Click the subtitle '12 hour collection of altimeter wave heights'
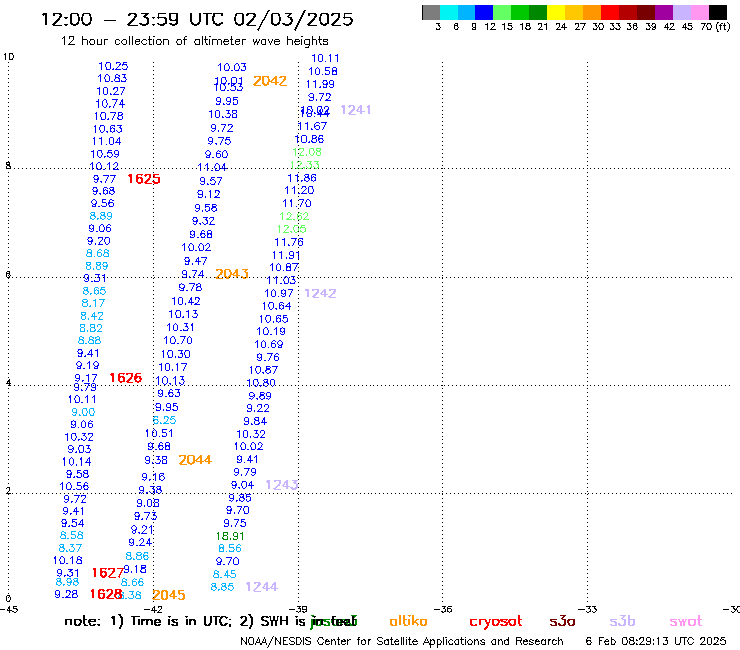740x650 pixels. [194, 41]
